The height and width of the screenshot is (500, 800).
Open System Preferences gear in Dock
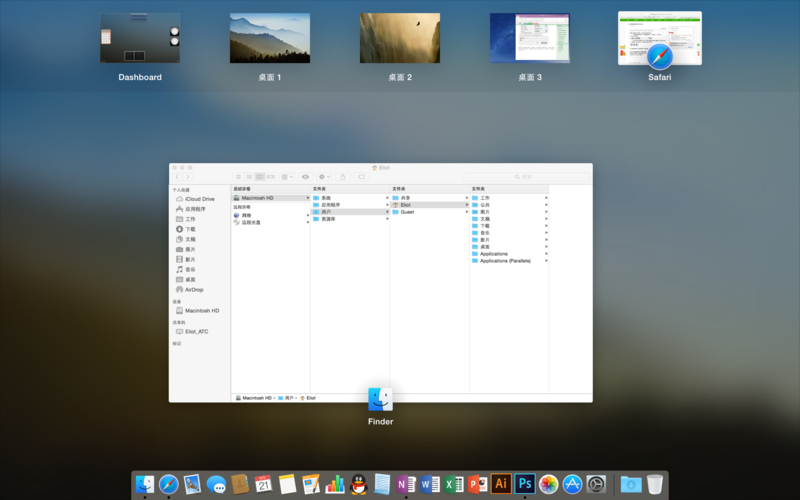point(596,484)
